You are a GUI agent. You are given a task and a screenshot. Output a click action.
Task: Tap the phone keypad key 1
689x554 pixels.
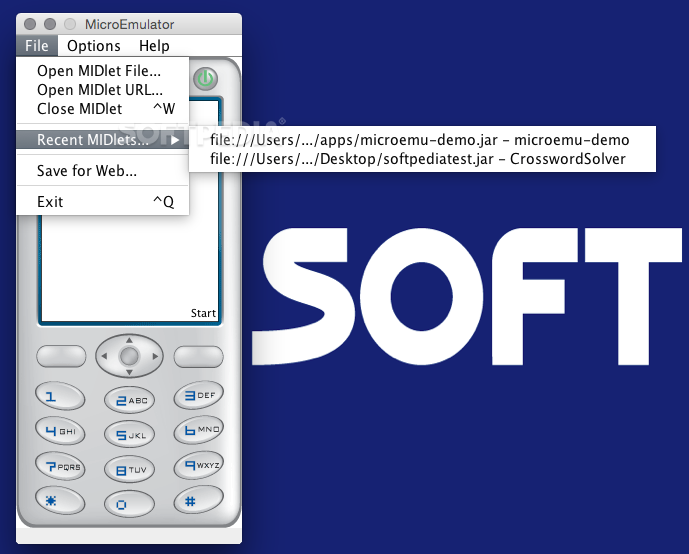(x=60, y=395)
